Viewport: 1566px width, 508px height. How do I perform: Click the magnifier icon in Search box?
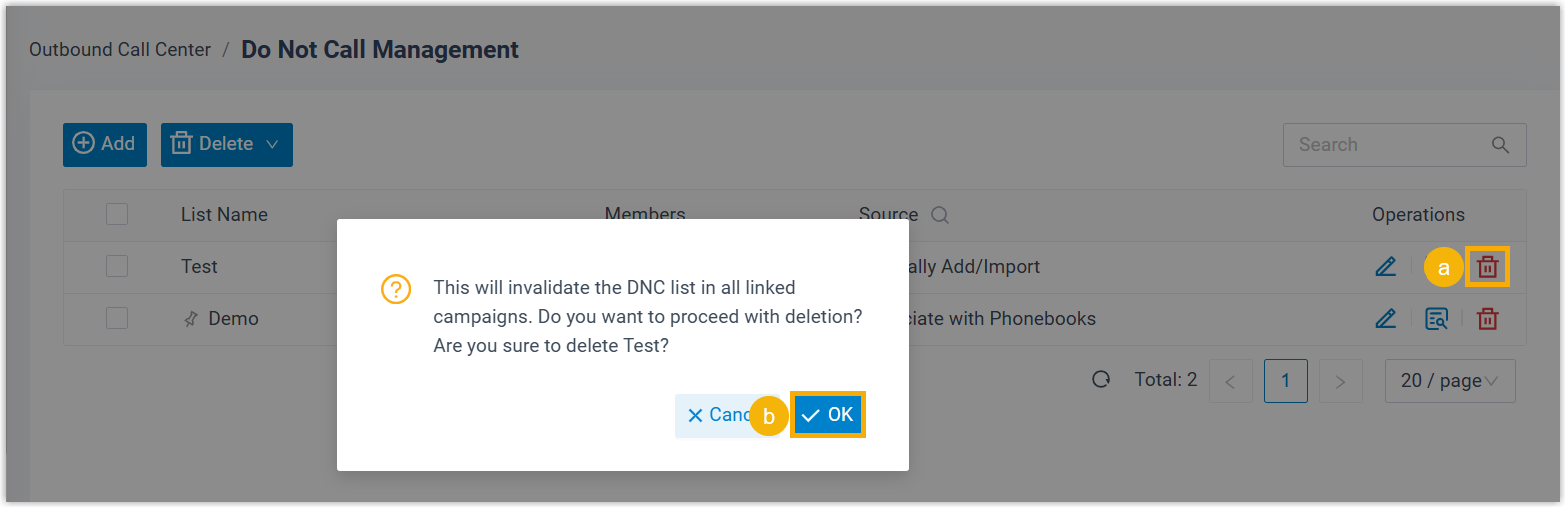[x=1500, y=145]
